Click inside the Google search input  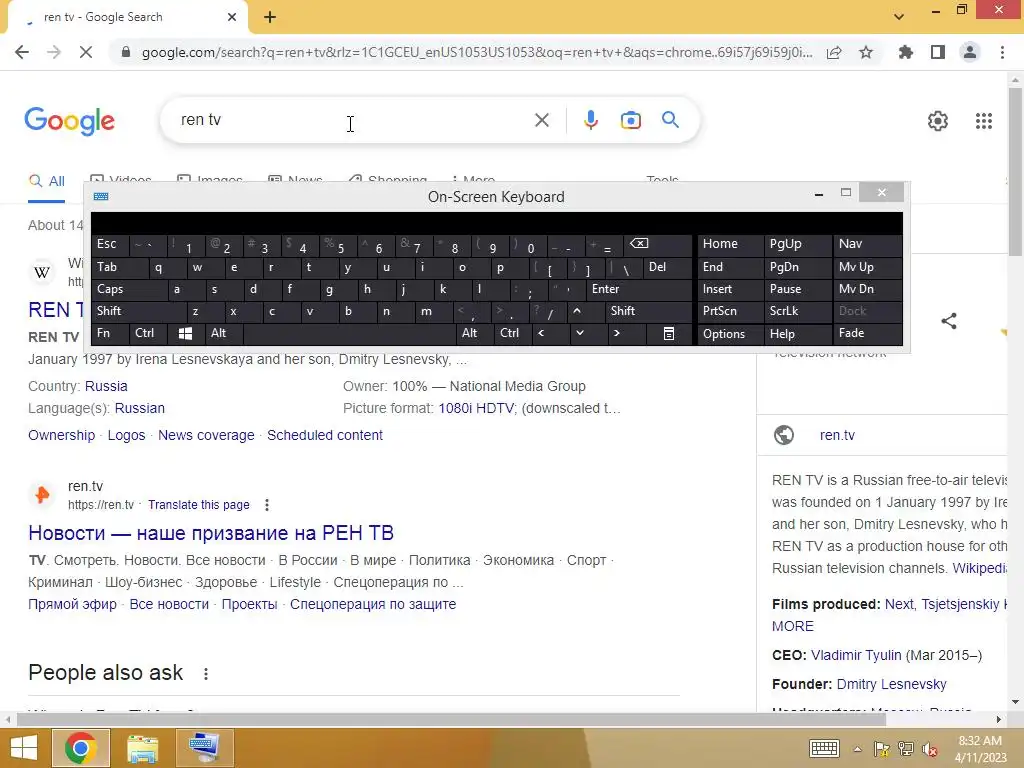[x=353, y=120]
